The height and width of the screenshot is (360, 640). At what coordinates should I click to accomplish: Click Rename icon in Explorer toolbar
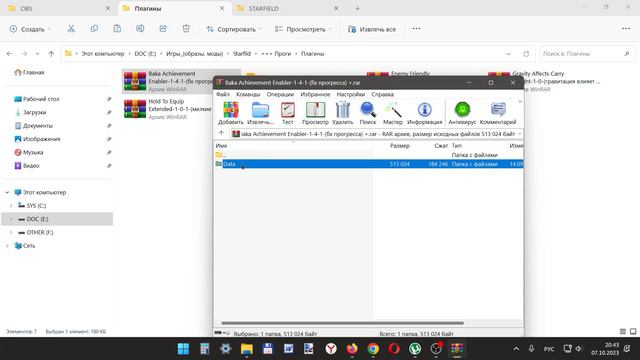(x=140, y=29)
